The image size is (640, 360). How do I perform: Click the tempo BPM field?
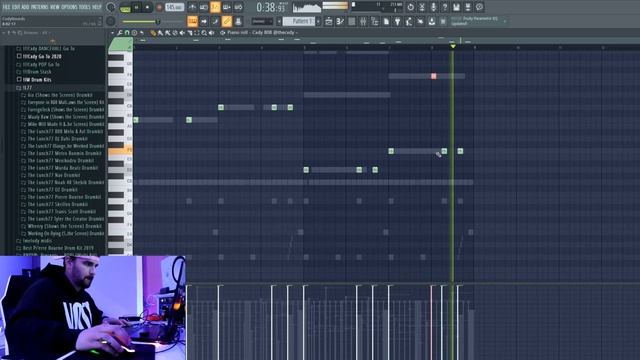tap(174, 7)
